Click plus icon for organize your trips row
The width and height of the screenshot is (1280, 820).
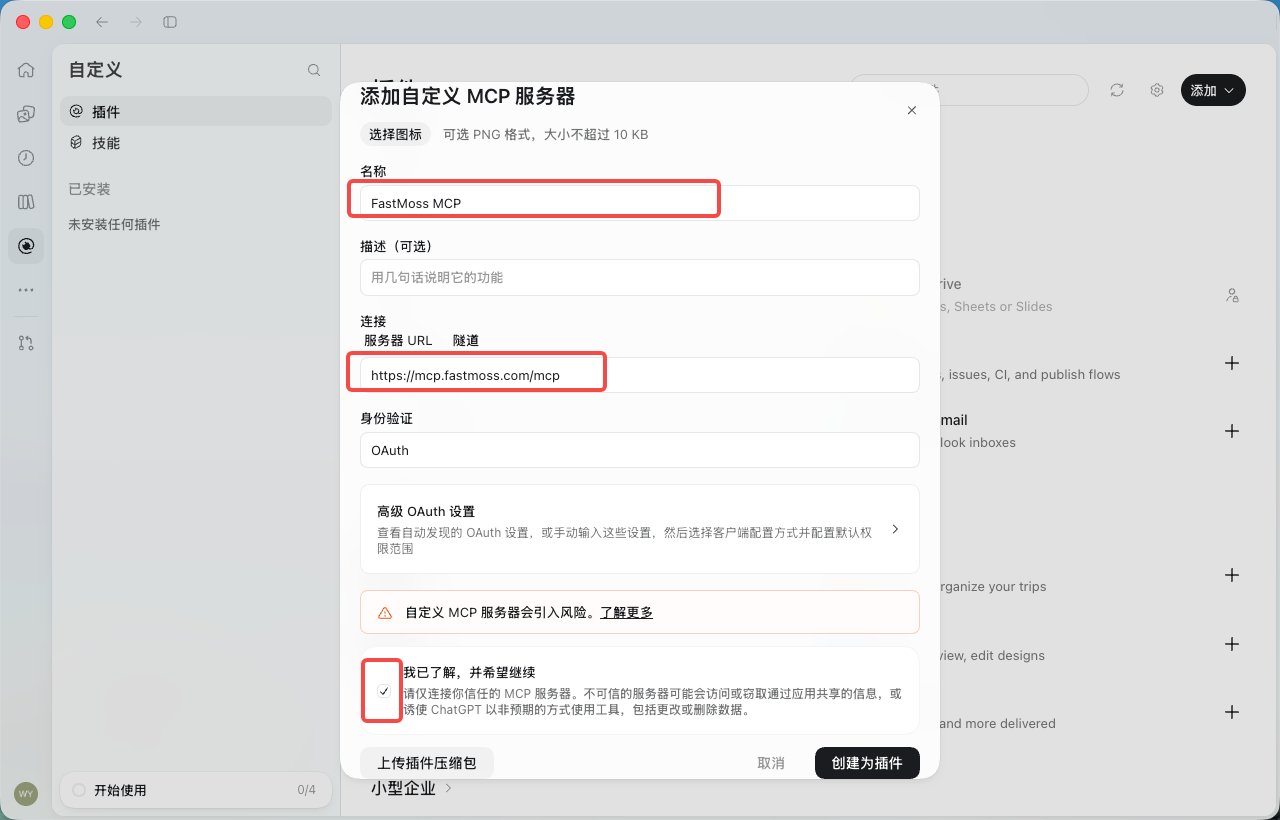(x=1232, y=575)
